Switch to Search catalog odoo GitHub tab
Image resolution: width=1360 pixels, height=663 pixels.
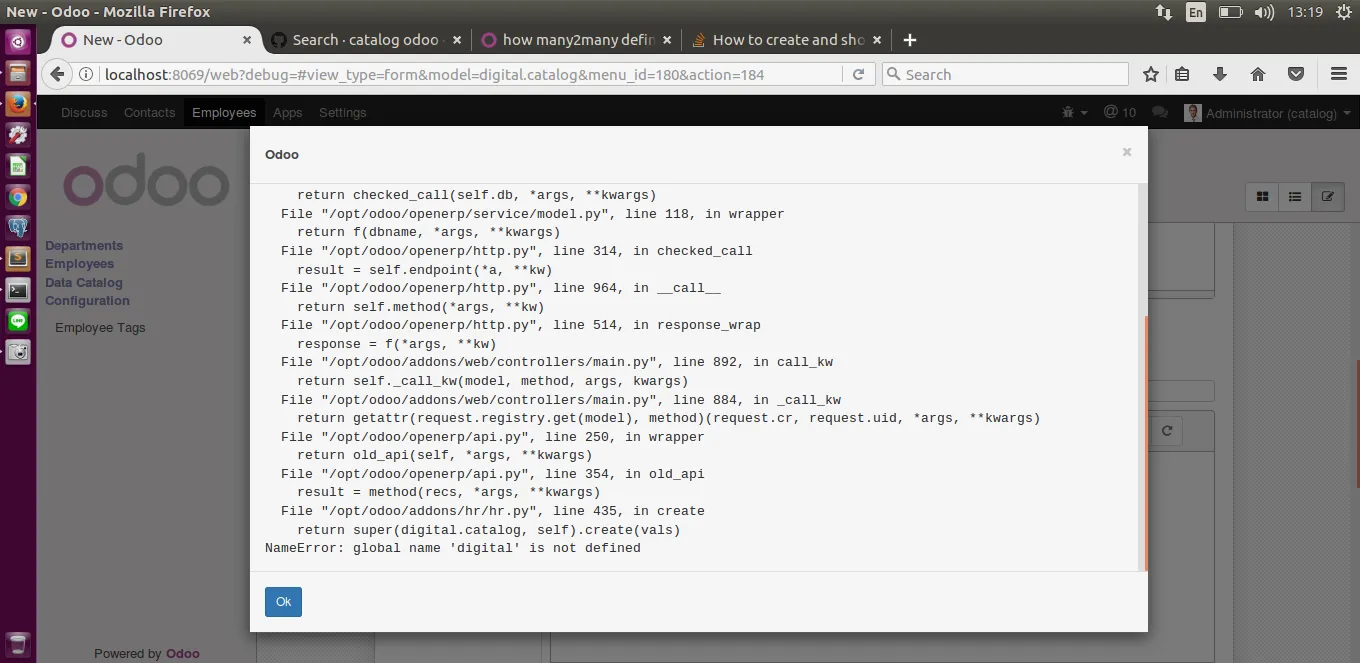(x=365, y=40)
